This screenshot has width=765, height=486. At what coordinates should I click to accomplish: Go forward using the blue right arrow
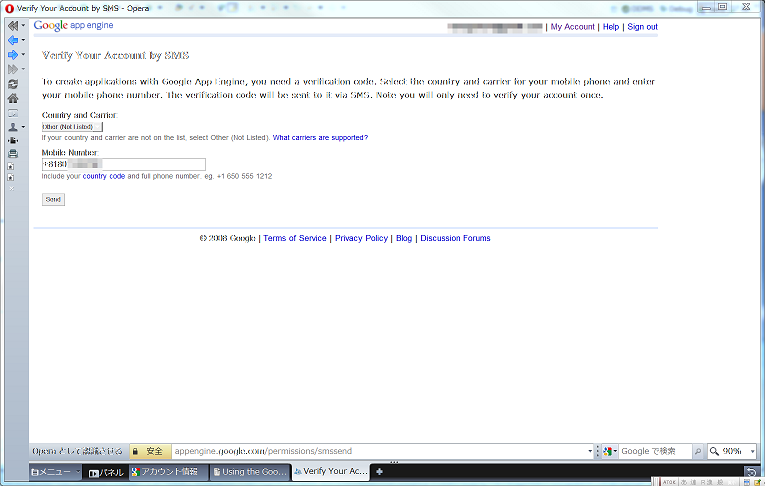13,54
